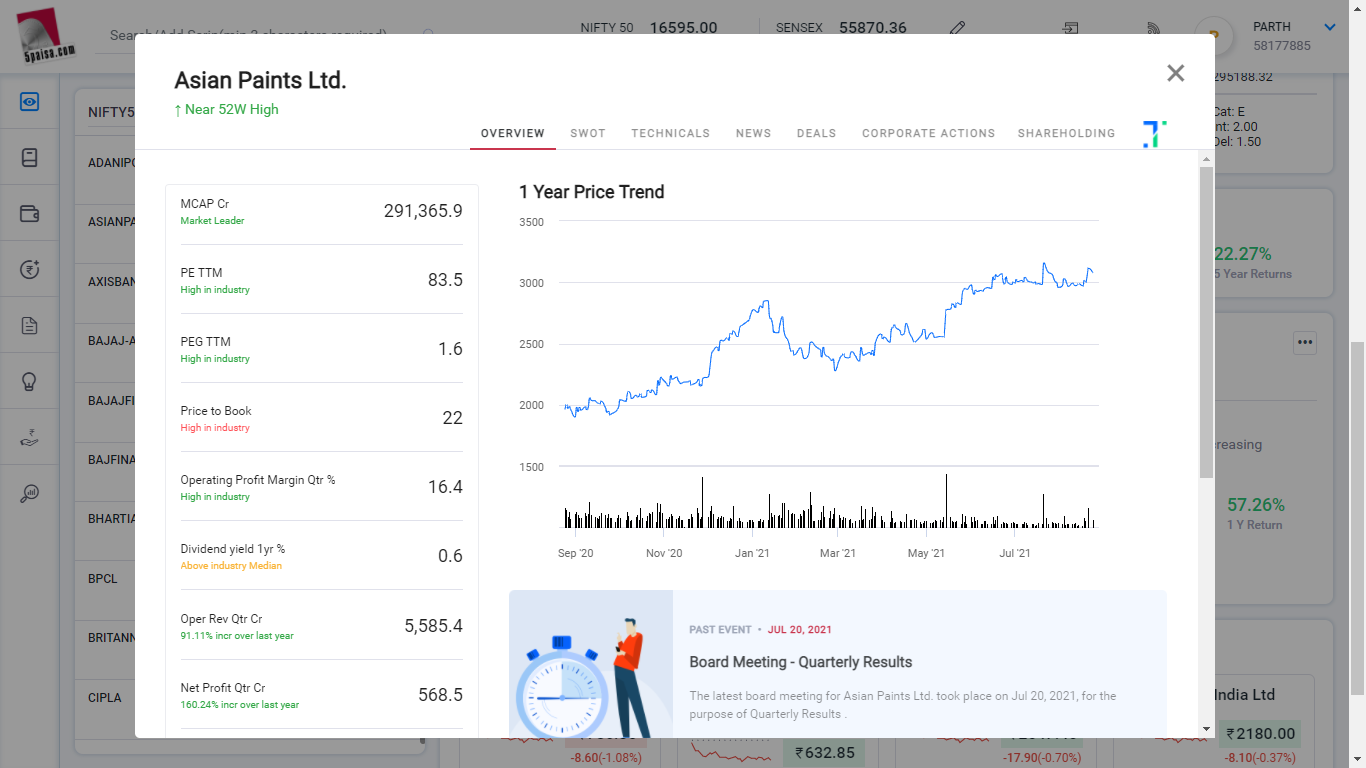
Task: Click the NIFTY 50 index value
Action: (x=683, y=28)
